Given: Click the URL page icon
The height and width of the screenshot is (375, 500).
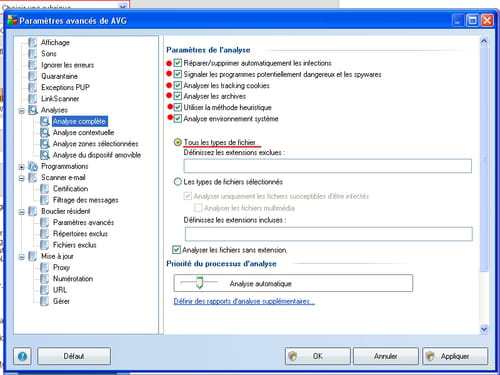Looking at the screenshot, I should [44, 290].
